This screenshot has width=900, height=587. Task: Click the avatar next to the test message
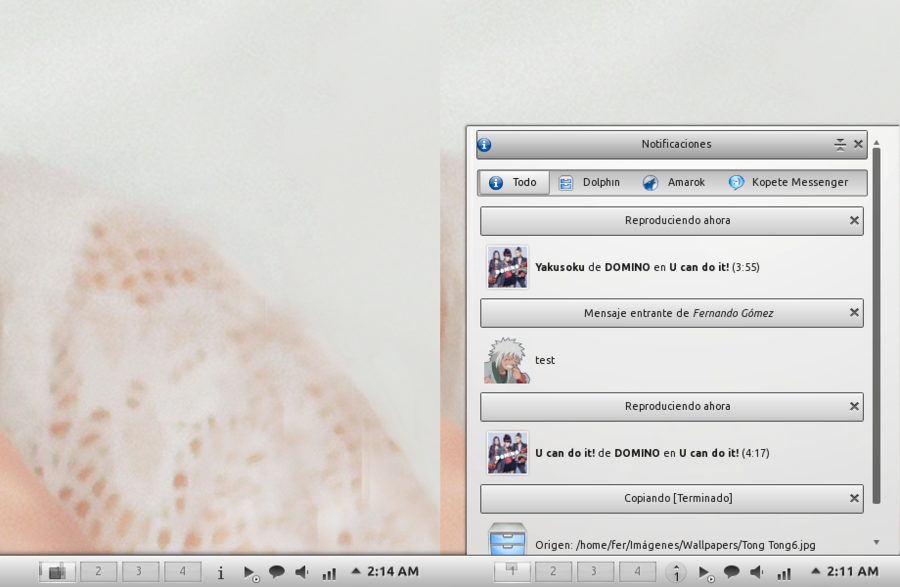(506, 360)
